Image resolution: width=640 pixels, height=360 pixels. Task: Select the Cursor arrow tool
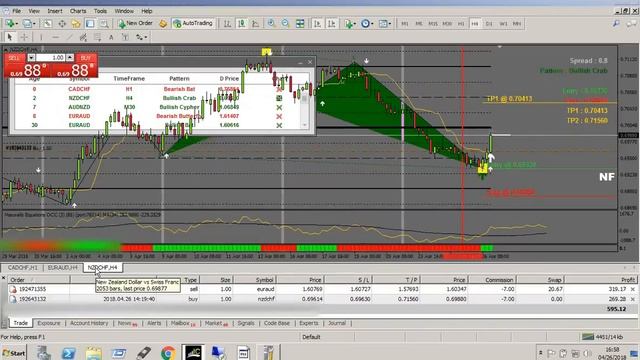pos(10,37)
